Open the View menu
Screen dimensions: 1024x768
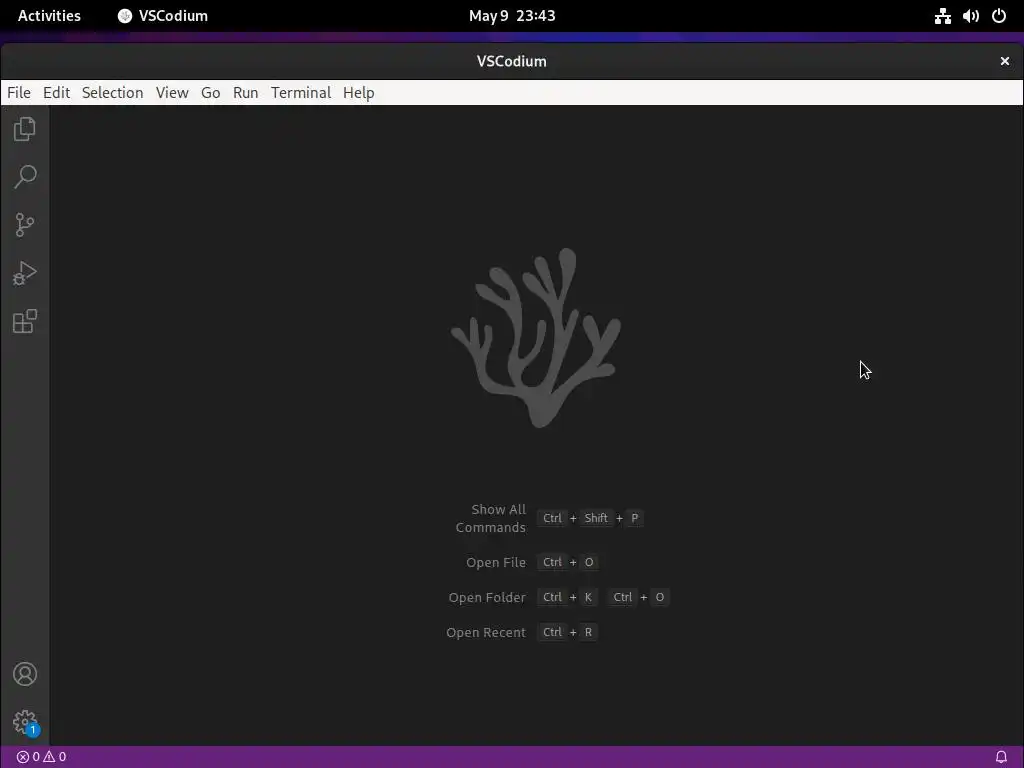pyautogui.click(x=172, y=93)
